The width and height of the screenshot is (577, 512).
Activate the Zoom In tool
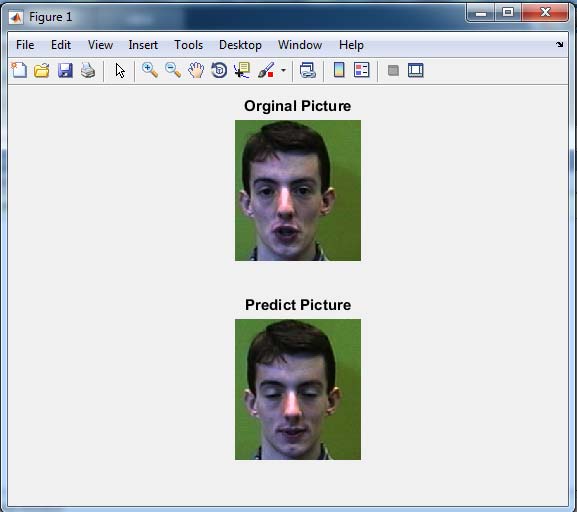coord(150,70)
